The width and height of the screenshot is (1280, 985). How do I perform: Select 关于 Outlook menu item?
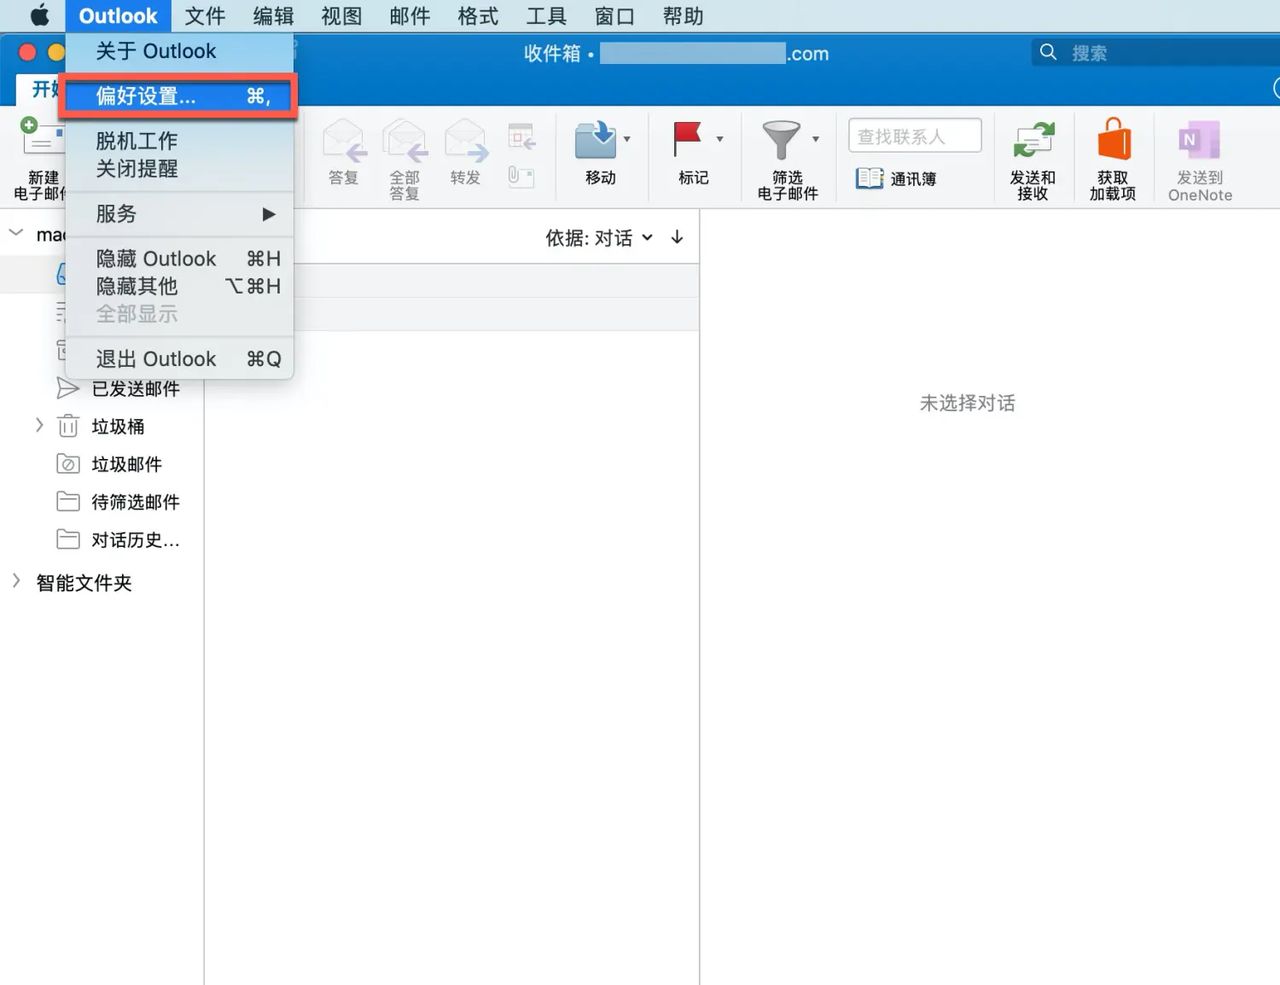[x=180, y=51]
